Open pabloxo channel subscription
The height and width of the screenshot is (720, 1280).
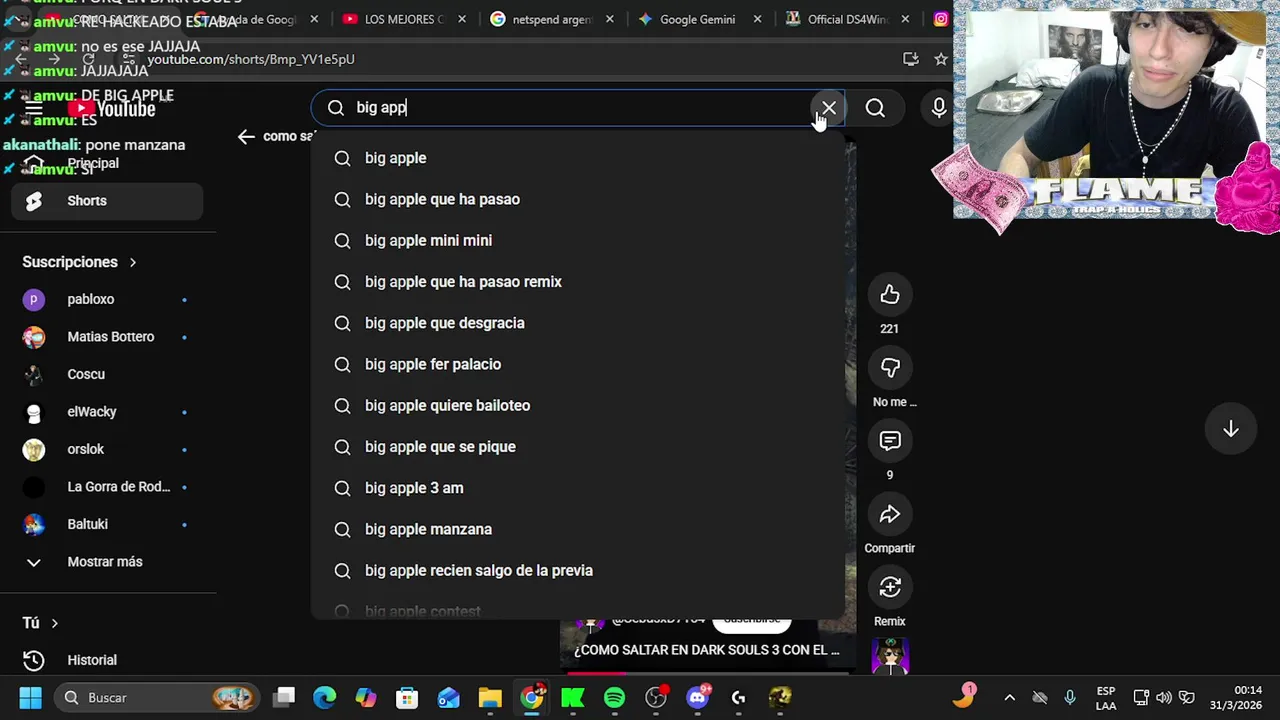pyautogui.click(x=107, y=299)
